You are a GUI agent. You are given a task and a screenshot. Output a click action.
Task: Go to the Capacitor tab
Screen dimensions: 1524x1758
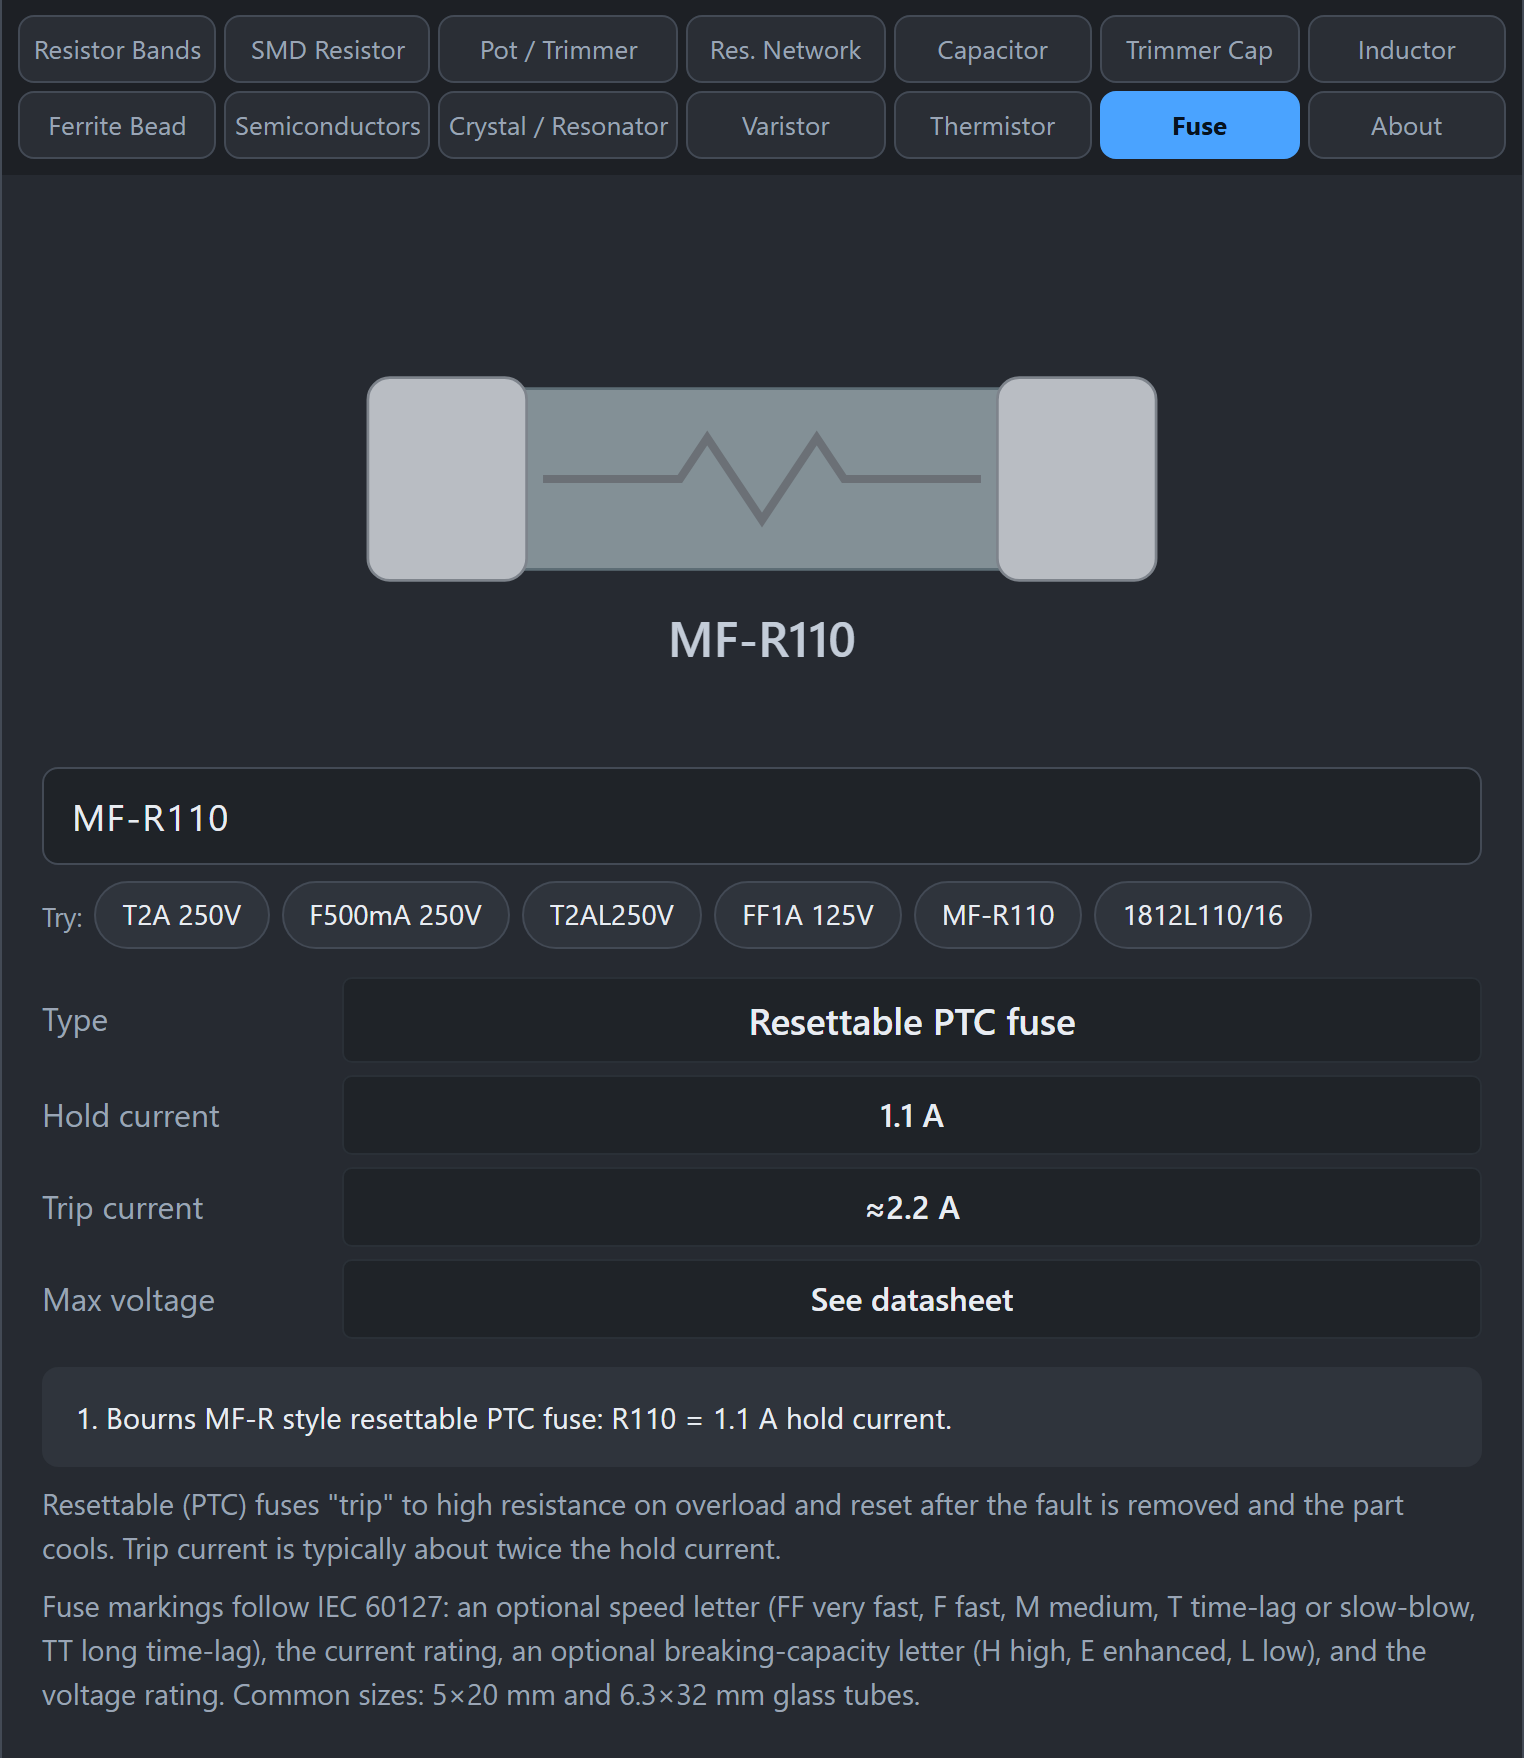coord(992,49)
